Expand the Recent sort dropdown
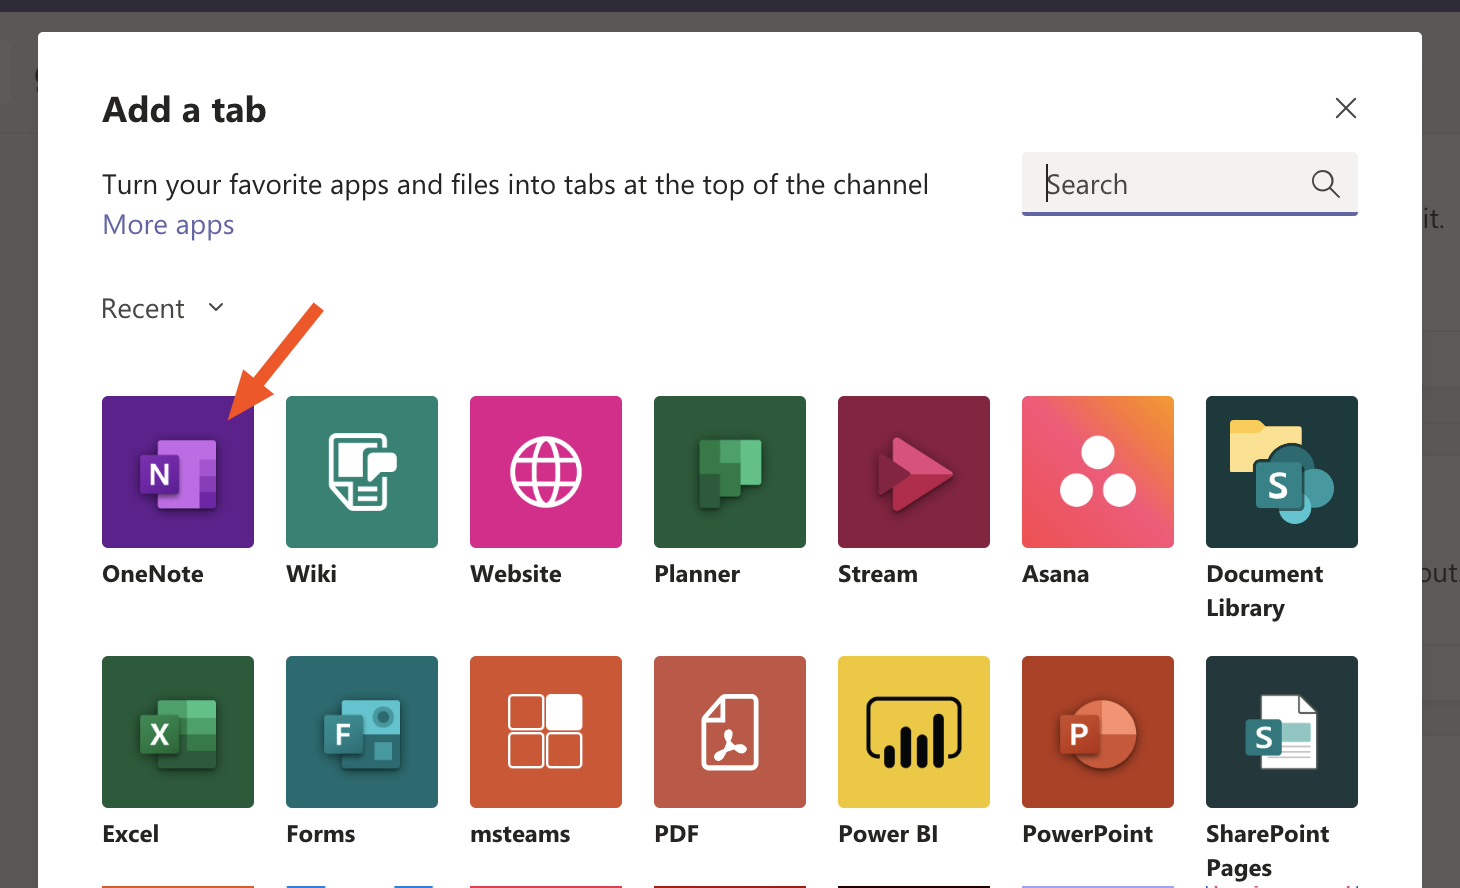The image size is (1460, 888). (163, 308)
